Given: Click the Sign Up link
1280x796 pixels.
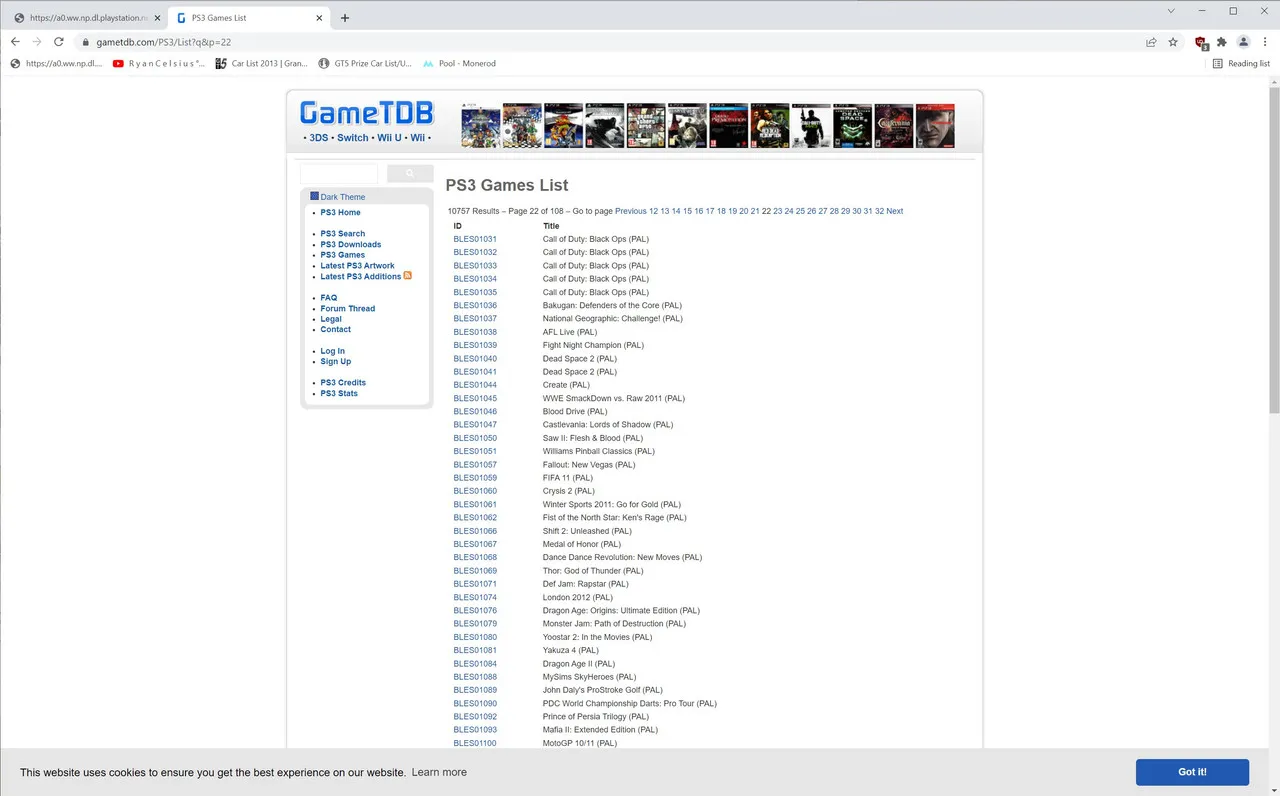Looking at the screenshot, I should tap(336, 362).
